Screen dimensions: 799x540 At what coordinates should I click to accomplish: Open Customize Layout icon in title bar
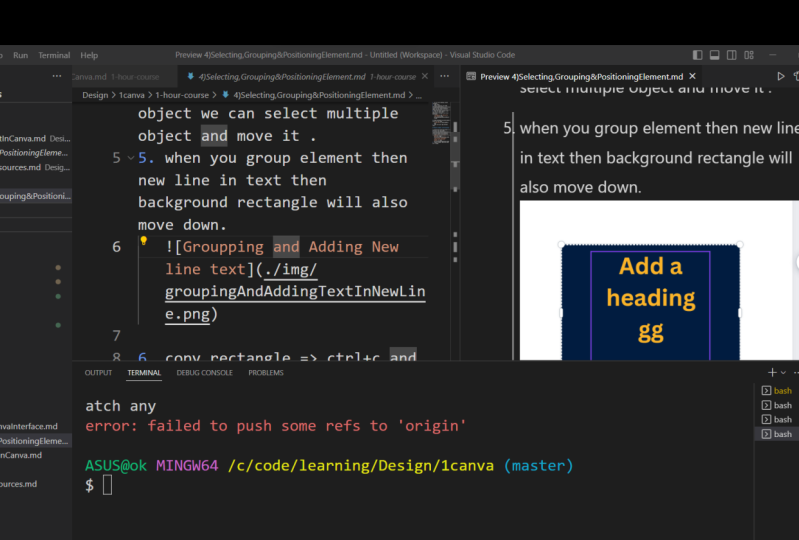tap(749, 55)
